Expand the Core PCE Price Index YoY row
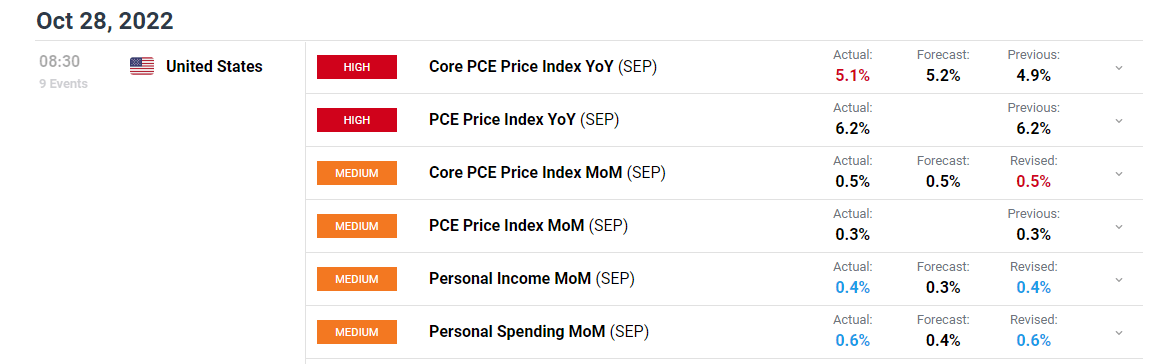The width and height of the screenshot is (1159, 364). coord(1118,67)
